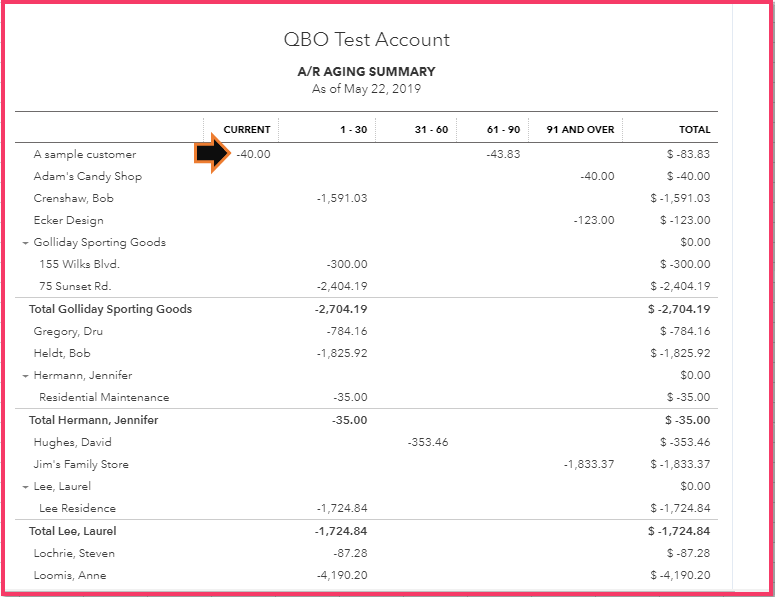Click the 1 - 30 column header

[x=353, y=130]
